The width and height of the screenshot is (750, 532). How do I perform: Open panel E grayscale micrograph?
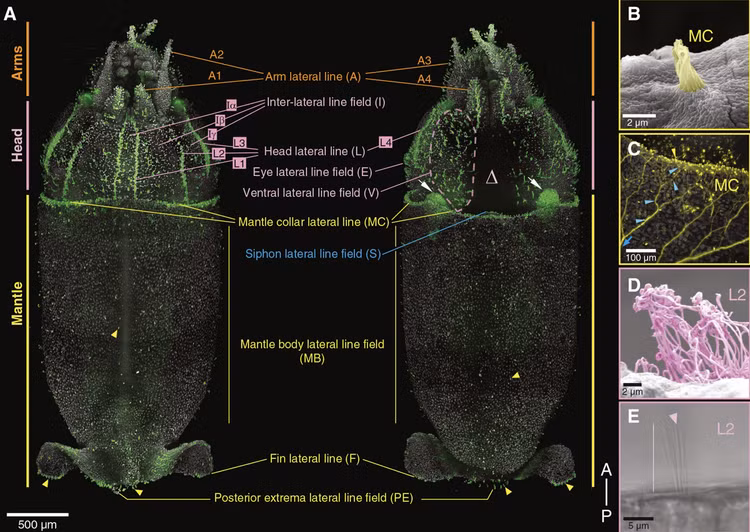point(684,467)
